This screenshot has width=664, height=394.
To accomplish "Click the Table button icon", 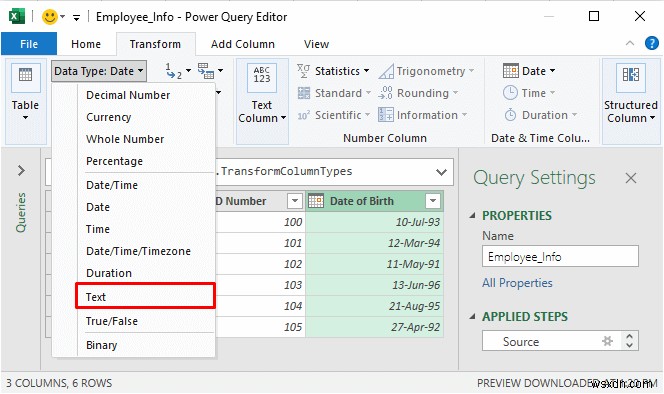I will click(25, 78).
